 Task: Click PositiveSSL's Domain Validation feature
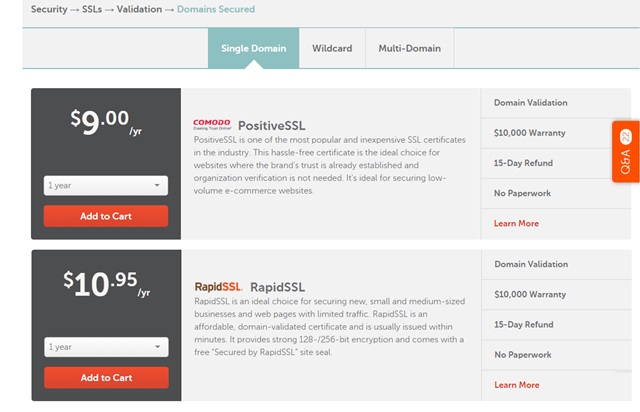click(531, 102)
